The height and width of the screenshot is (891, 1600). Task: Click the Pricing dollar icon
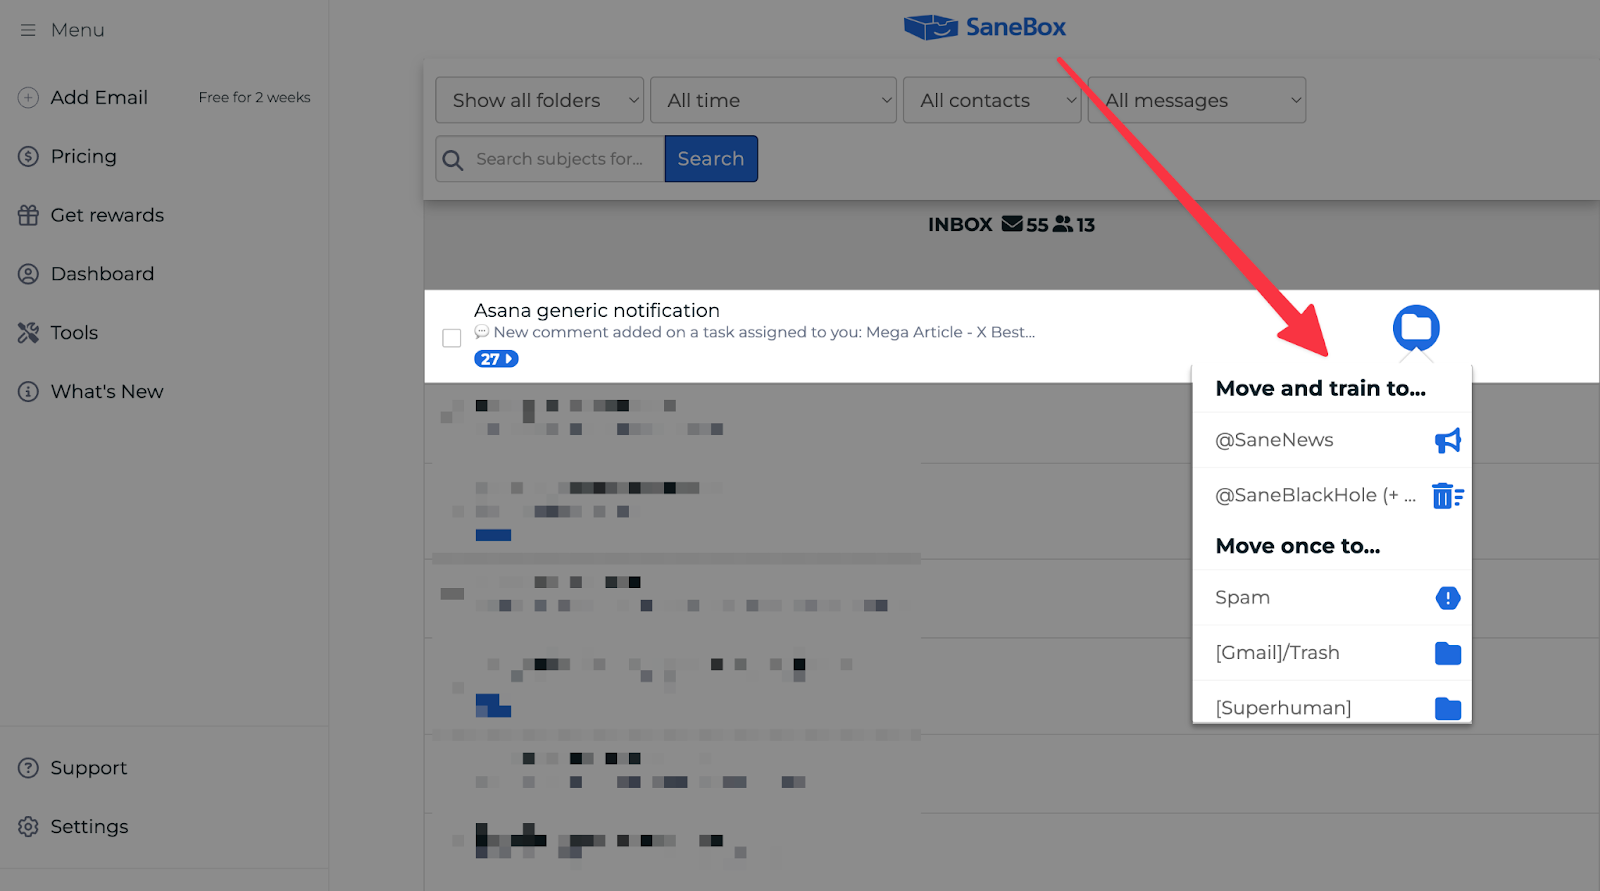28,156
